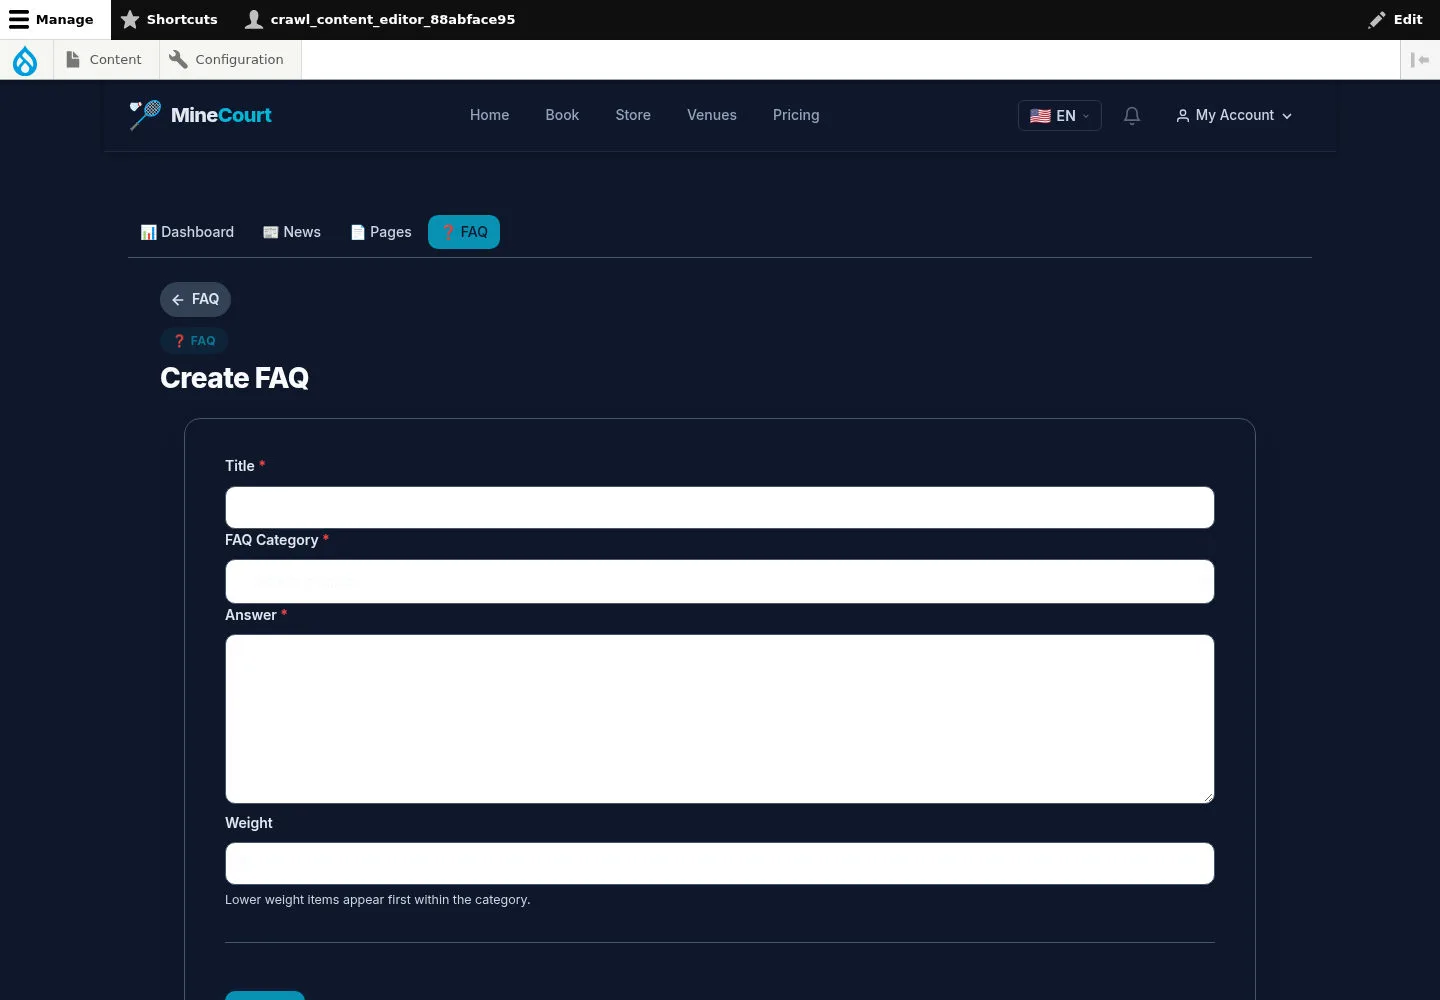Focus the Weight input field
This screenshot has width=1440, height=1000.
click(720, 864)
